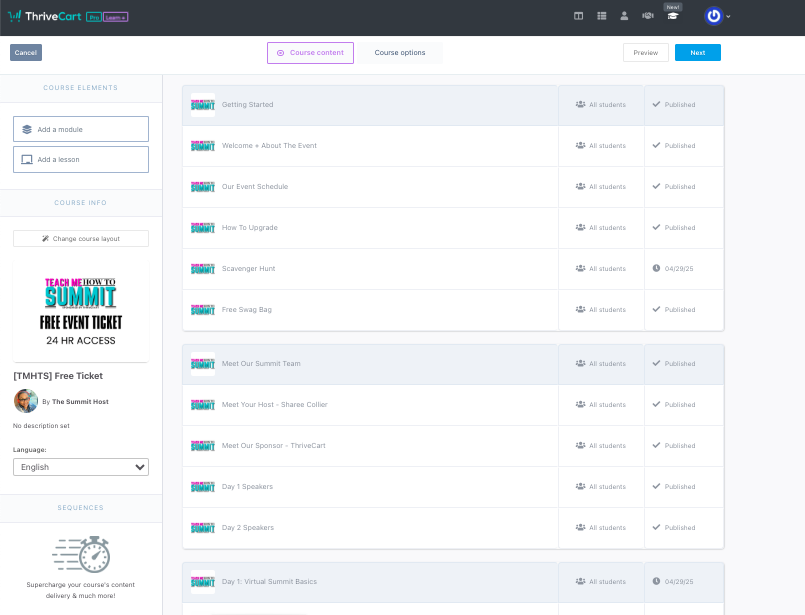The height and width of the screenshot is (615, 805).
Task: Click the Sequences stopwatch illustration
Action: point(81,554)
